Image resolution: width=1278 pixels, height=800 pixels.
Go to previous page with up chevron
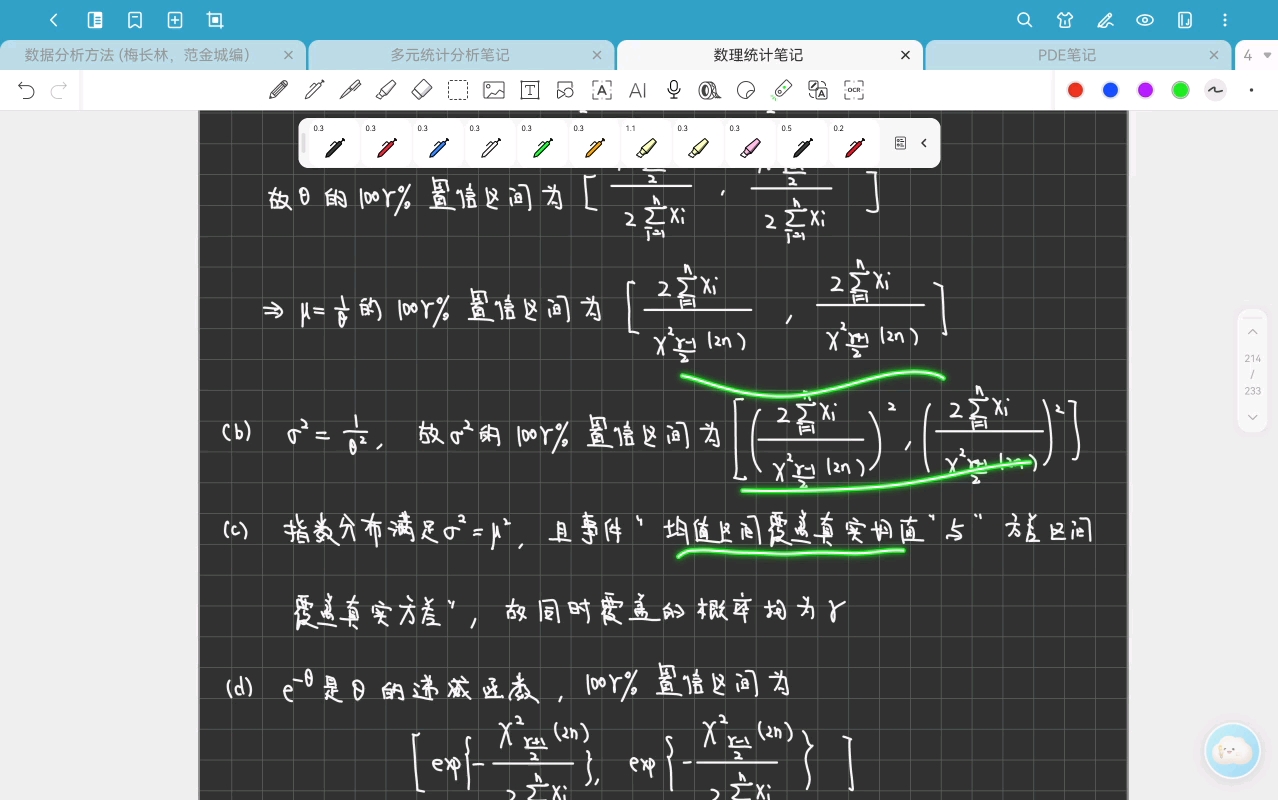click(1252, 332)
